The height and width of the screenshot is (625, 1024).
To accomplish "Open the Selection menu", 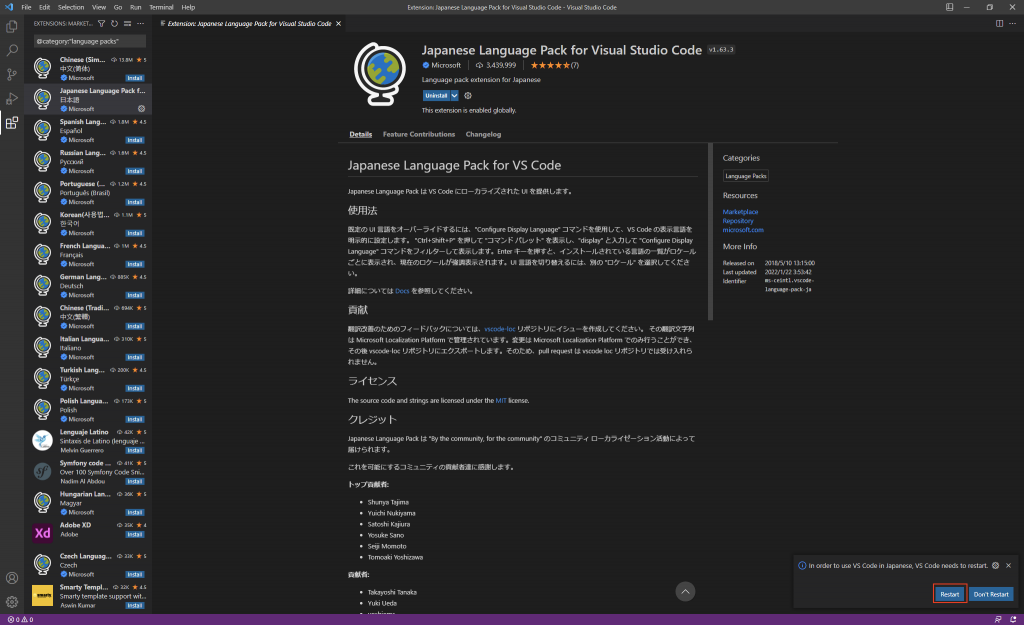I will click(71, 7).
